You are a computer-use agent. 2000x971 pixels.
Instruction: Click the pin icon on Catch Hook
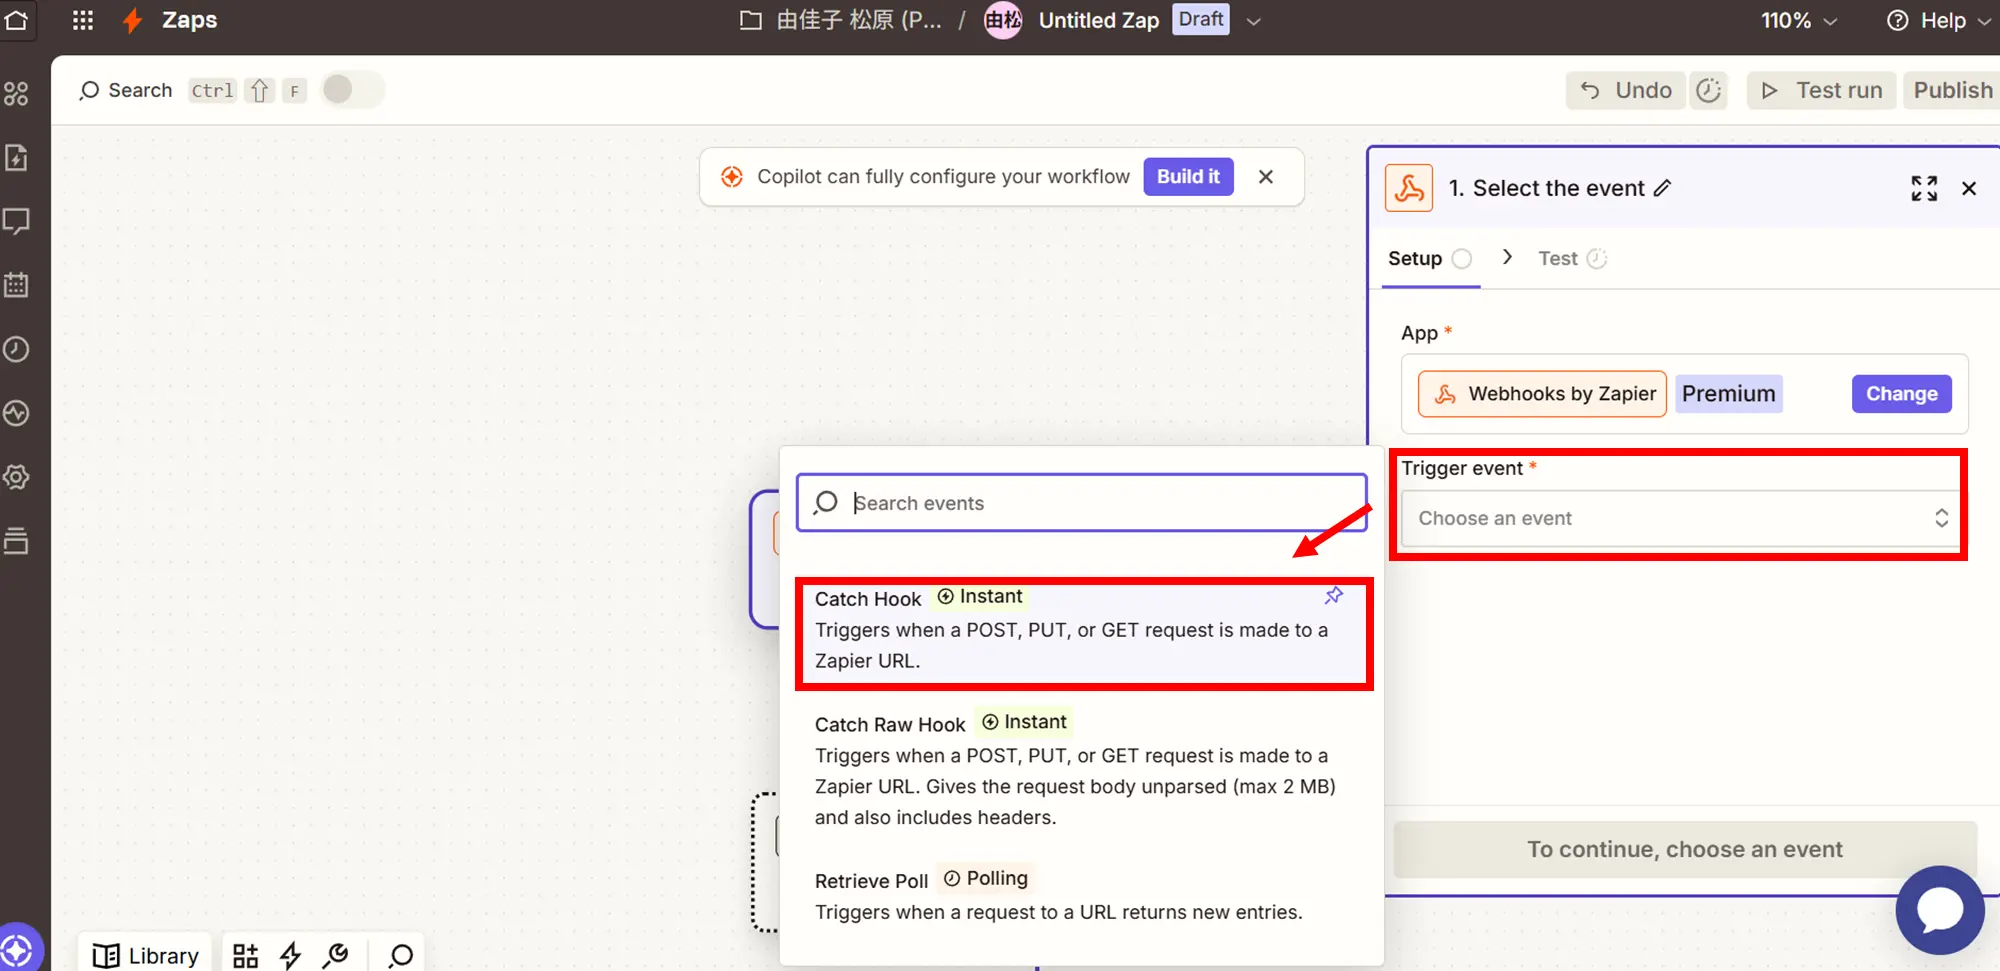(x=1333, y=596)
